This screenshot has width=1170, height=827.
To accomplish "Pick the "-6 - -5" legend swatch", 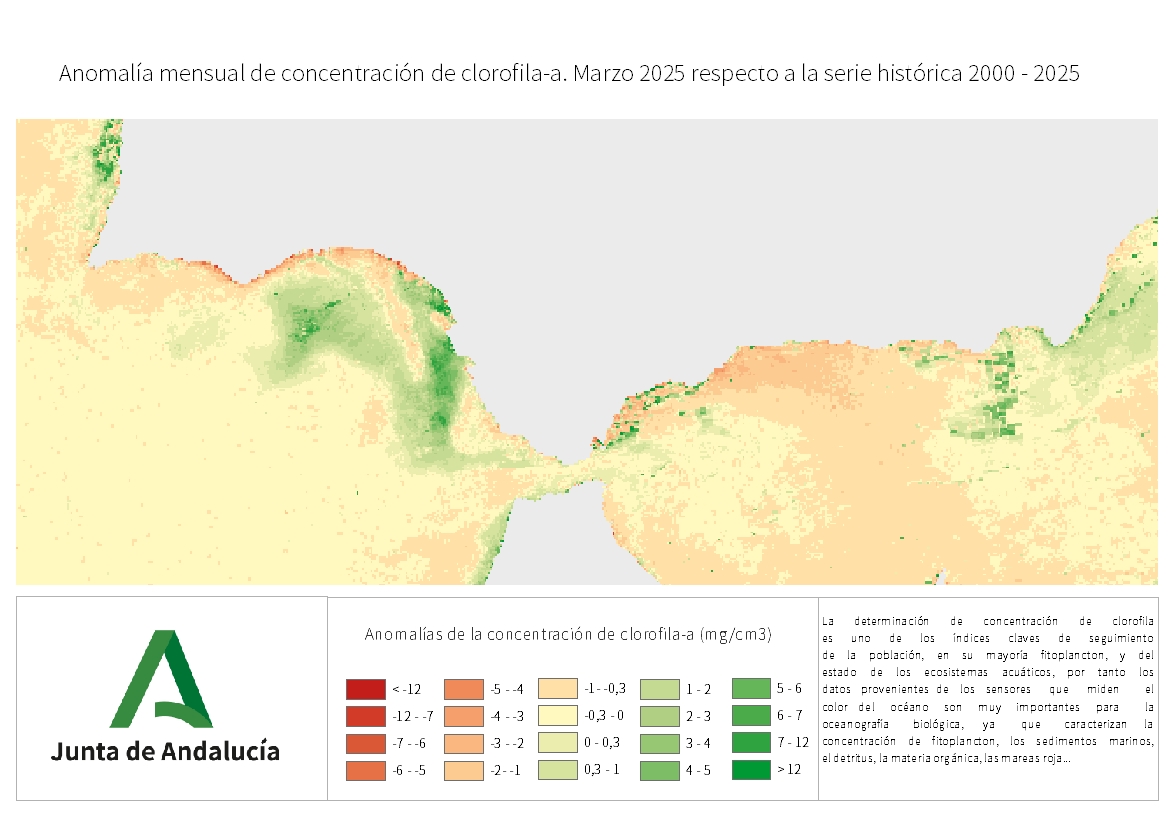I will (x=365, y=771).
